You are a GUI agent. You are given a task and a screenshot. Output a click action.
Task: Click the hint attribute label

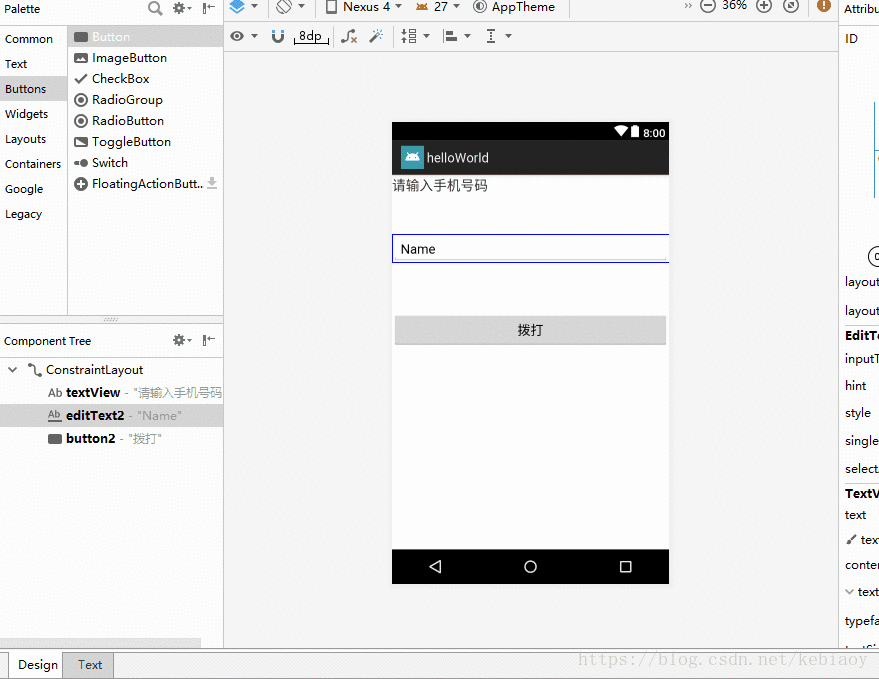855,386
